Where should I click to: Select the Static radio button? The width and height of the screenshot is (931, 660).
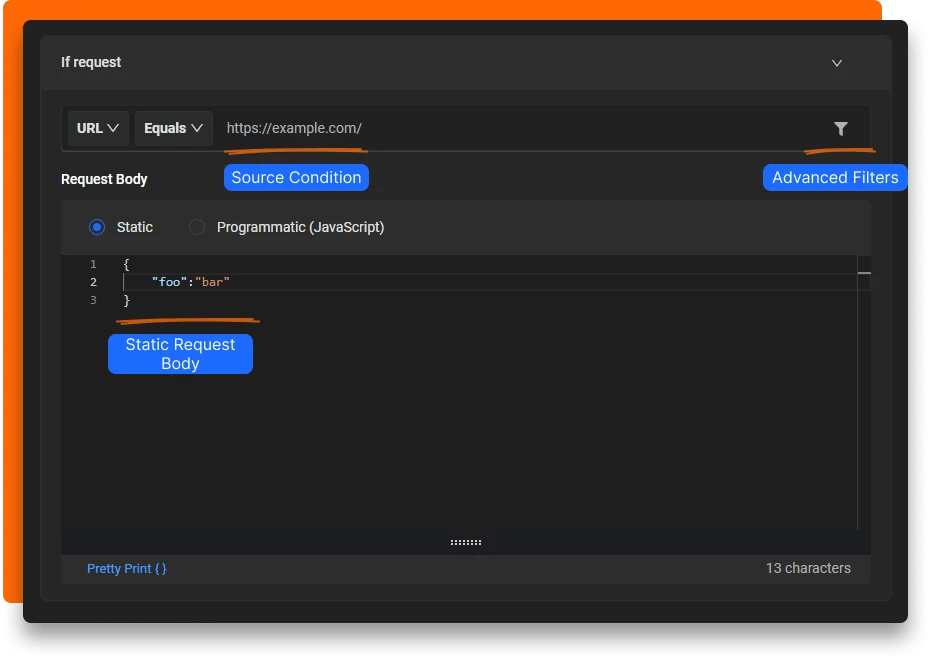click(x=97, y=227)
